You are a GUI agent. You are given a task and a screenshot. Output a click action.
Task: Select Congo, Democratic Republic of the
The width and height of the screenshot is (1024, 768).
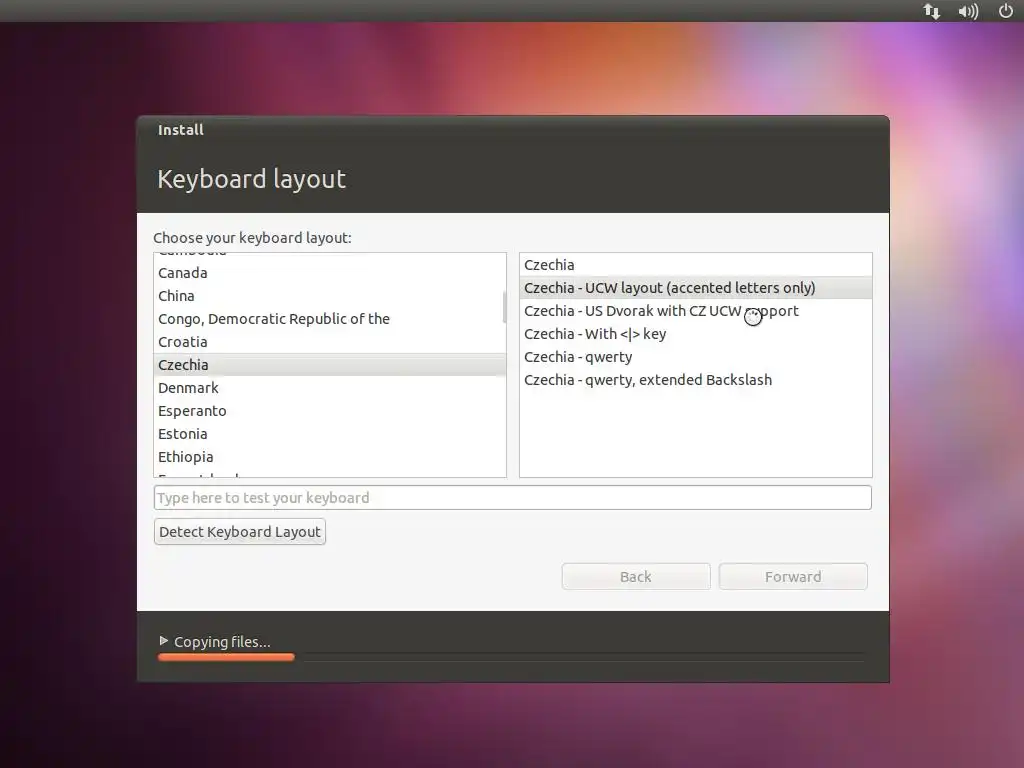click(330, 319)
